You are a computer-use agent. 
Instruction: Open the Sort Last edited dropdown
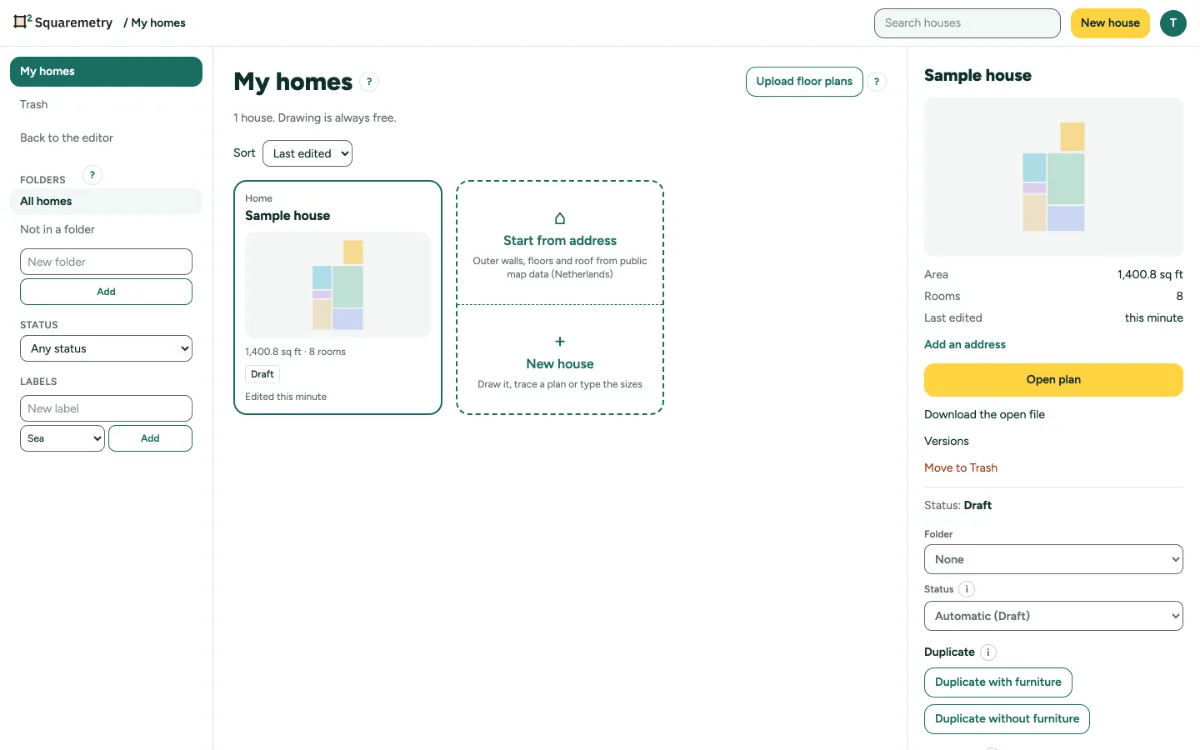[x=307, y=153]
